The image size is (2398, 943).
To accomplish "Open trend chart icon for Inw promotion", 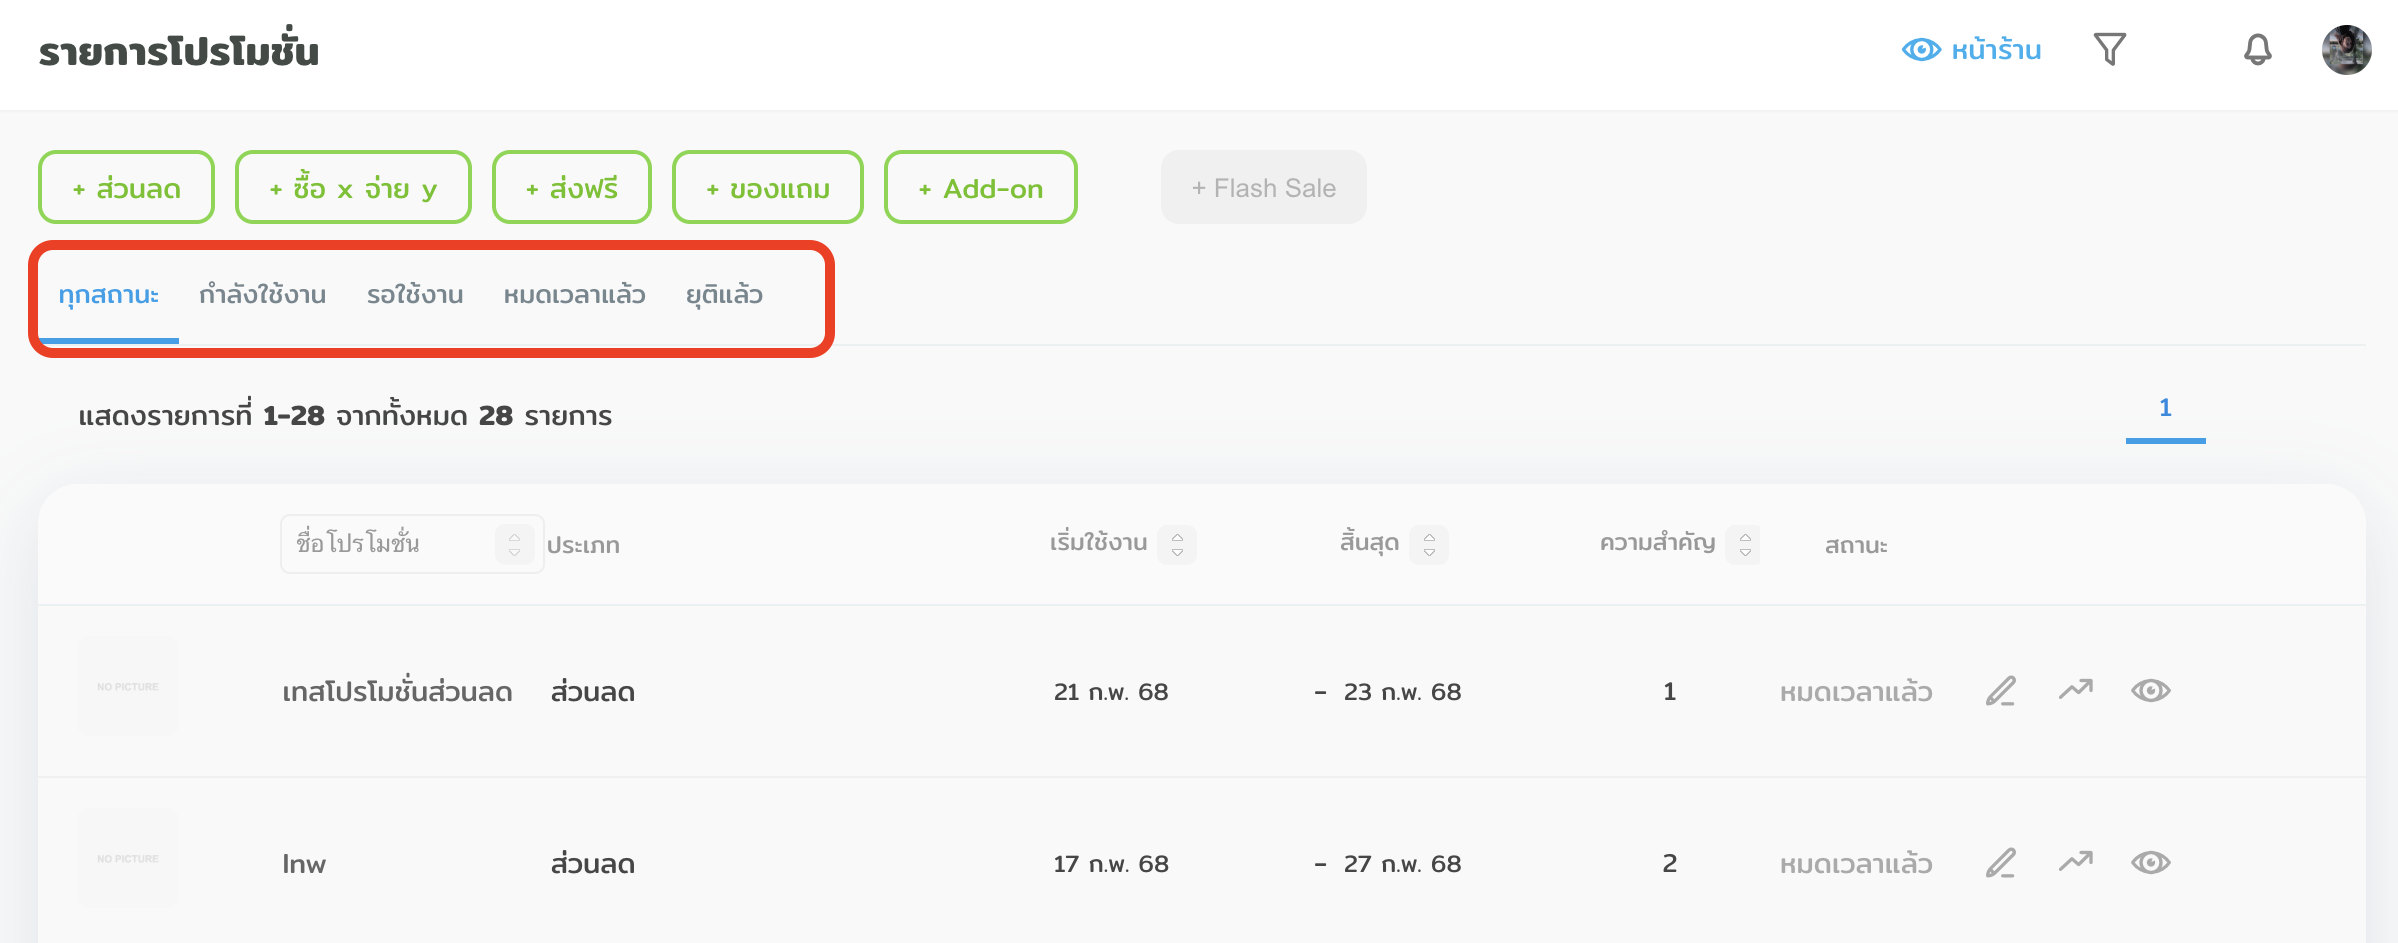I will pyautogui.click(x=2075, y=863).
